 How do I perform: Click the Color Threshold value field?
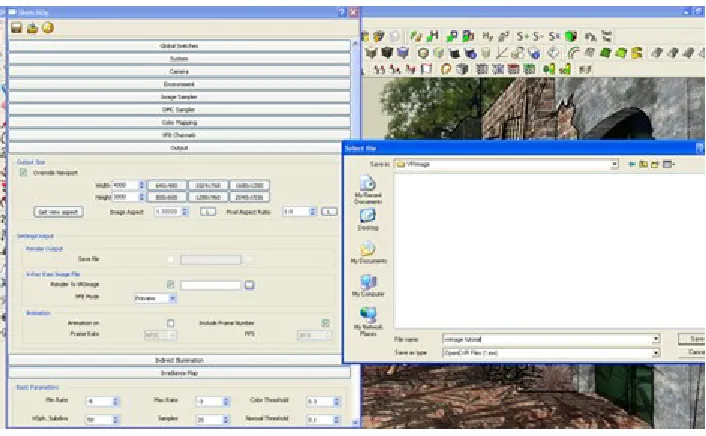tap(320, 401)
